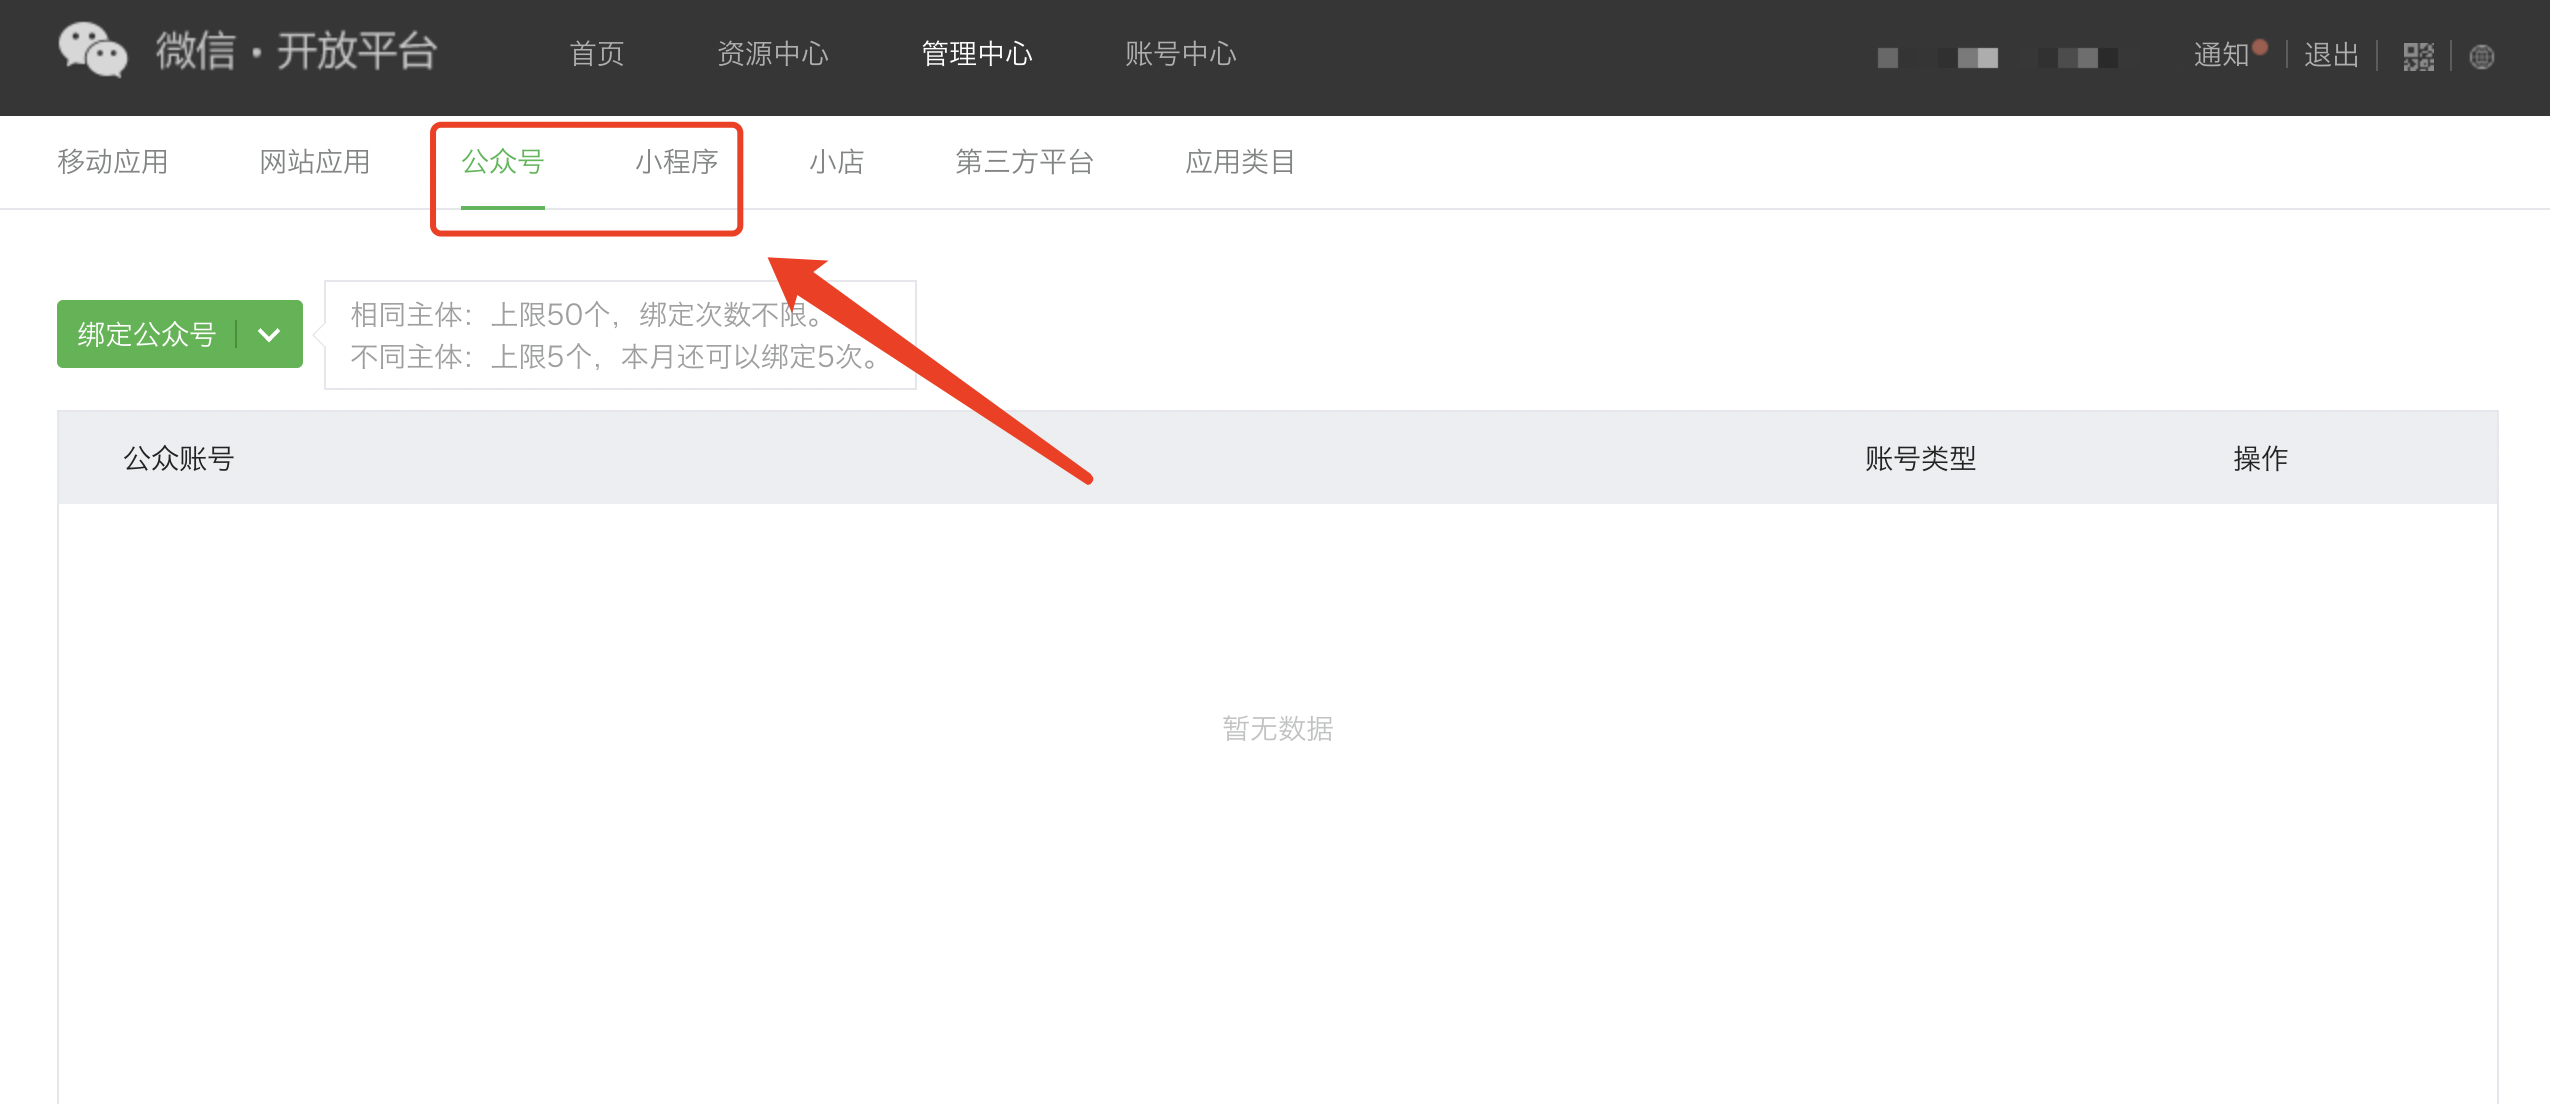The width and height of the screenshot is (2550, 1104).
Task: Select the 公众号 tab
Action: [503, 162]
